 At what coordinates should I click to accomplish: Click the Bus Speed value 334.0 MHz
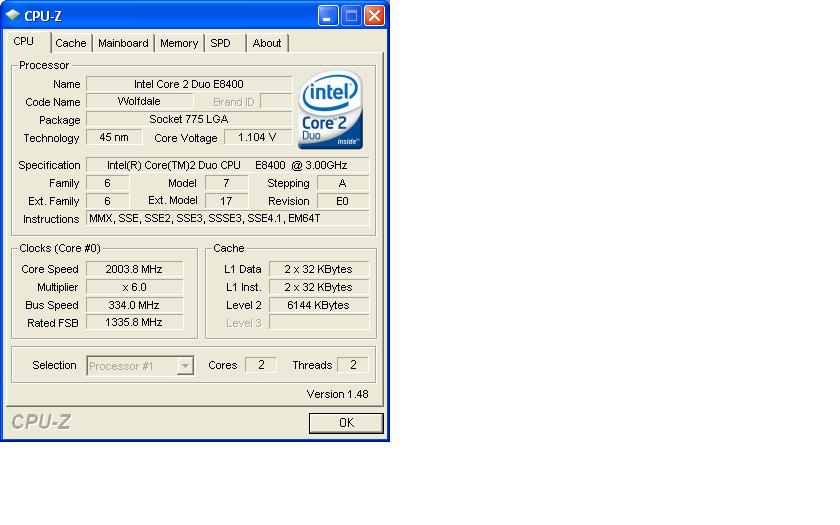pos(134,305)
